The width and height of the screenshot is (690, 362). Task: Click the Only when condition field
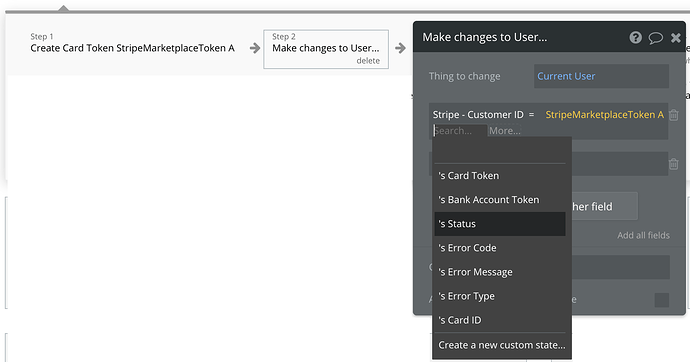click(620, 267)
